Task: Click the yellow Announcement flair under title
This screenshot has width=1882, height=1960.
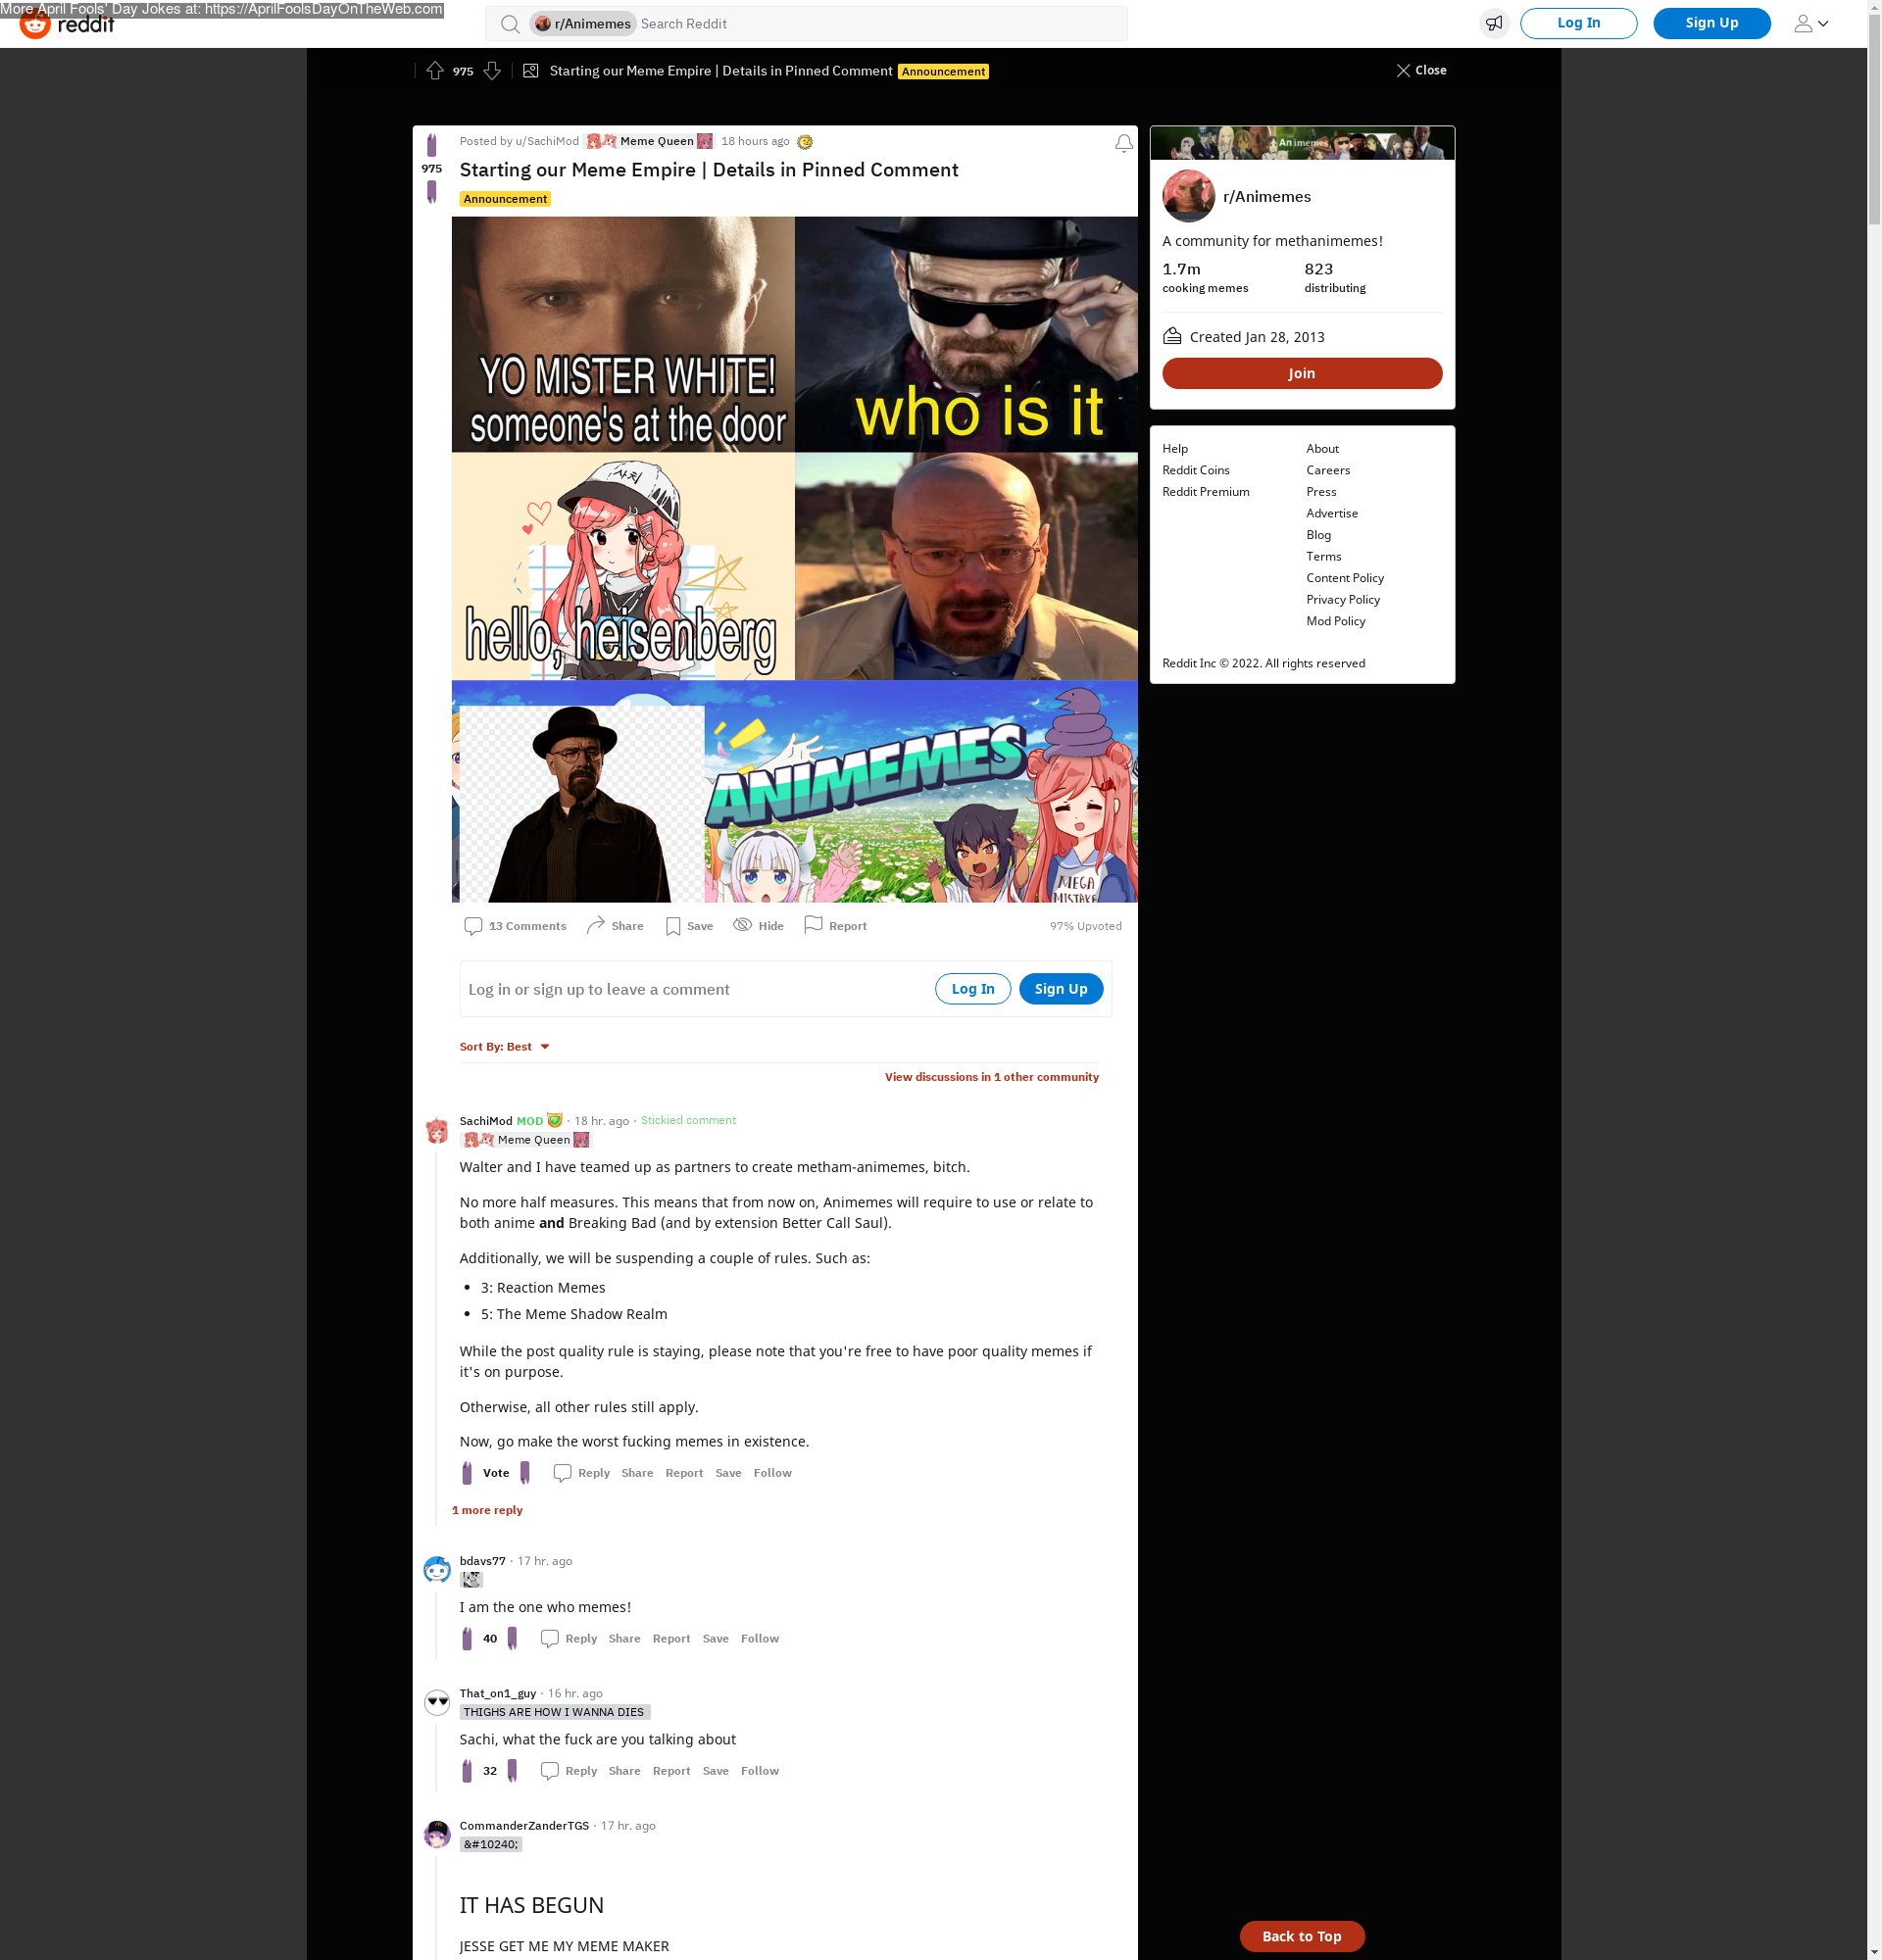Action: tap(505, 199)
